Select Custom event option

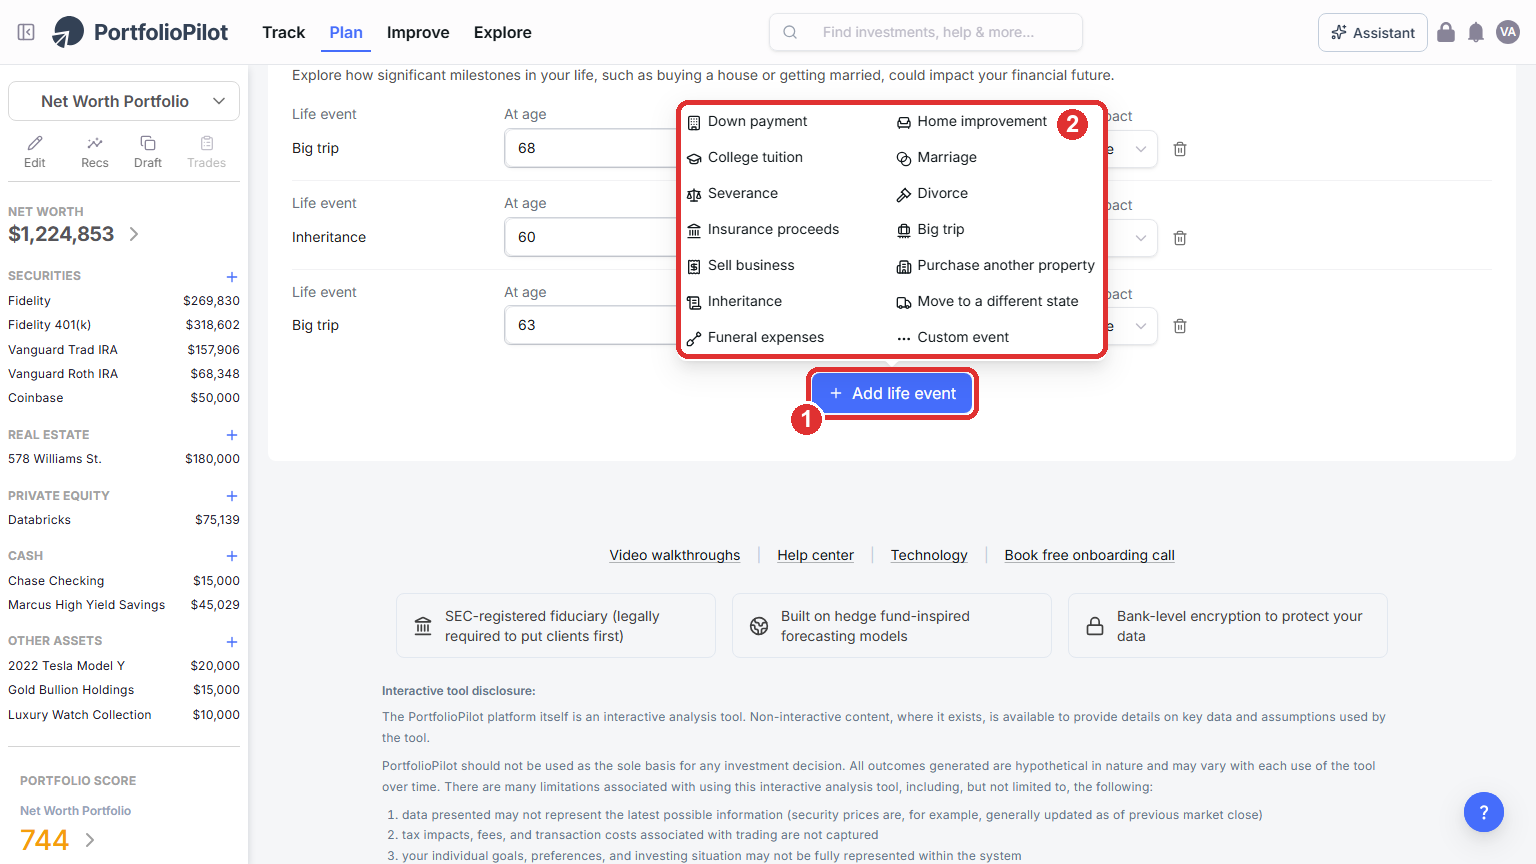(953, 337)
